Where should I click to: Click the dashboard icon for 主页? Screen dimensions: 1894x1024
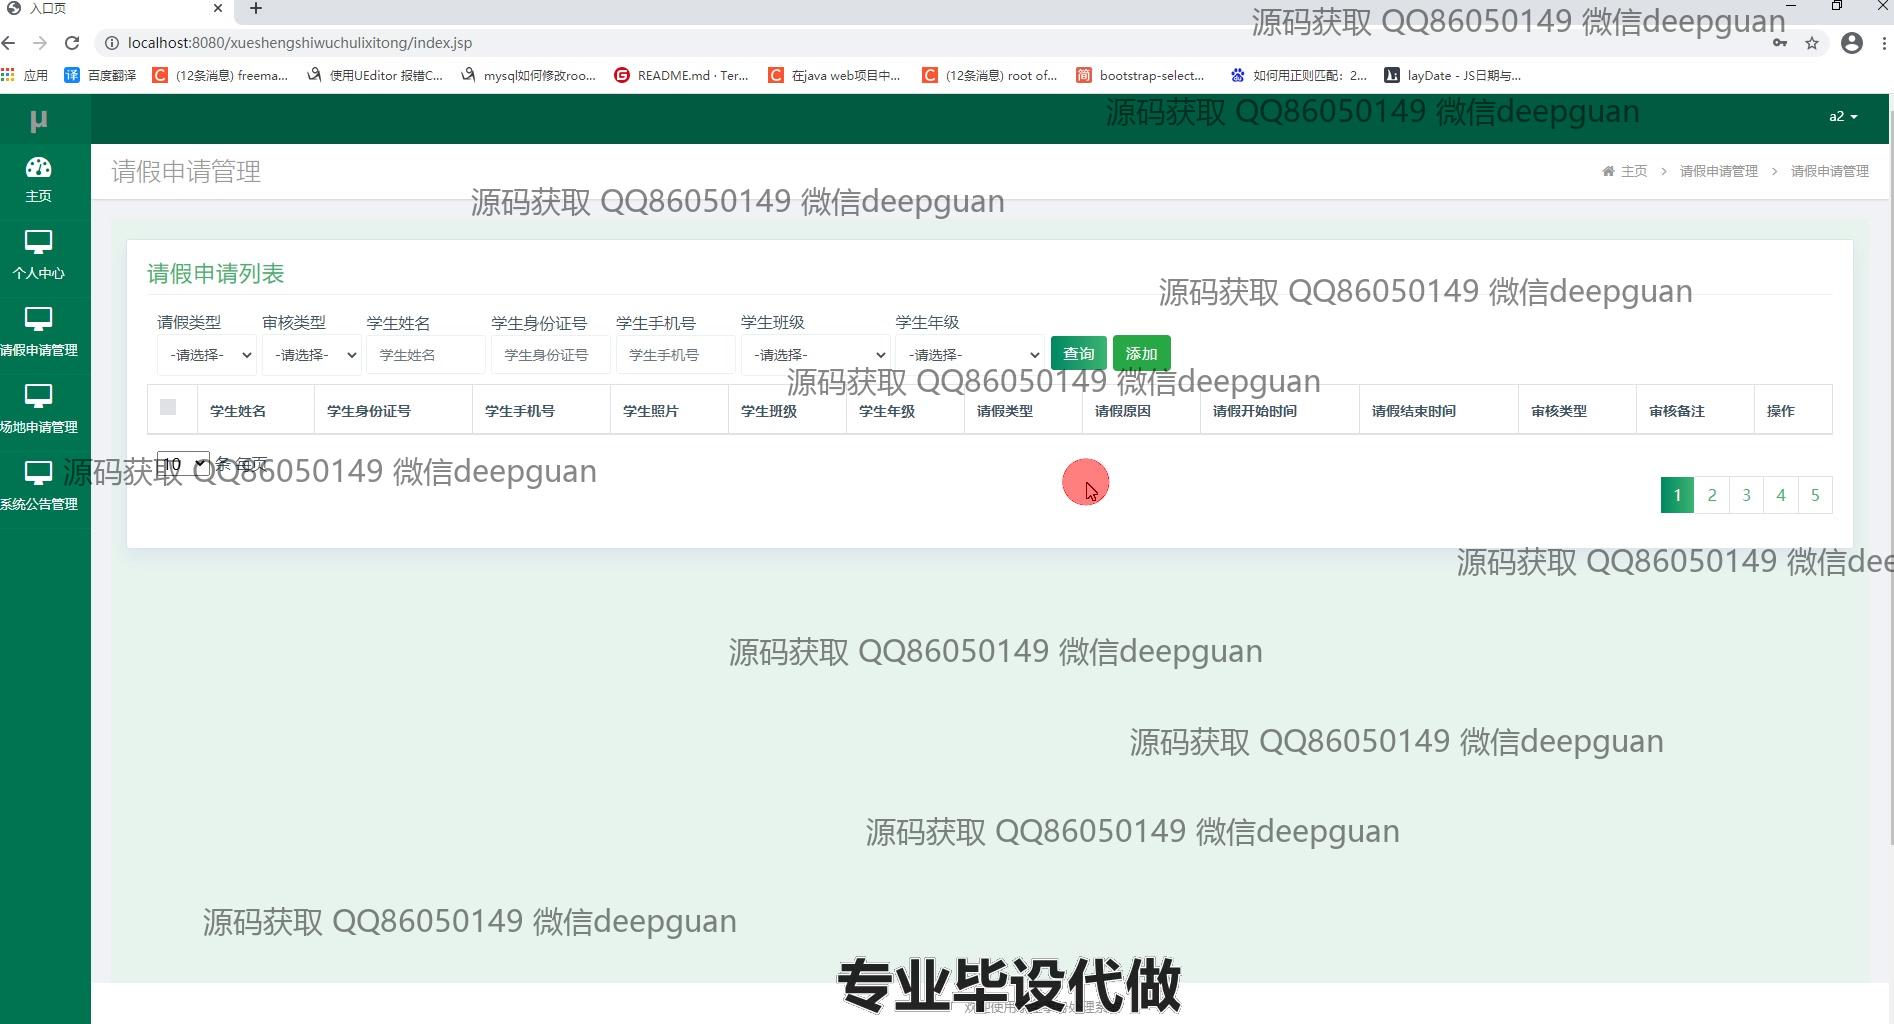[38, 168]
